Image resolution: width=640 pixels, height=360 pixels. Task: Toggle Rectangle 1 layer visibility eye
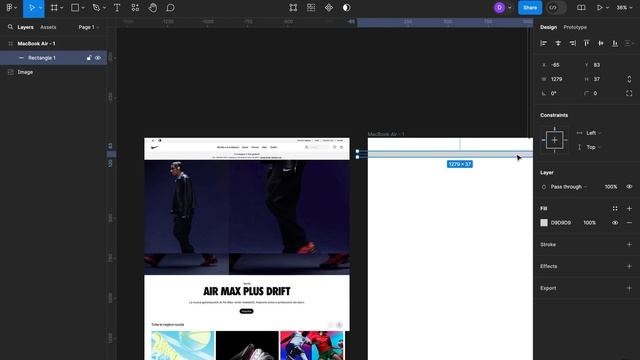coord(98,58)
